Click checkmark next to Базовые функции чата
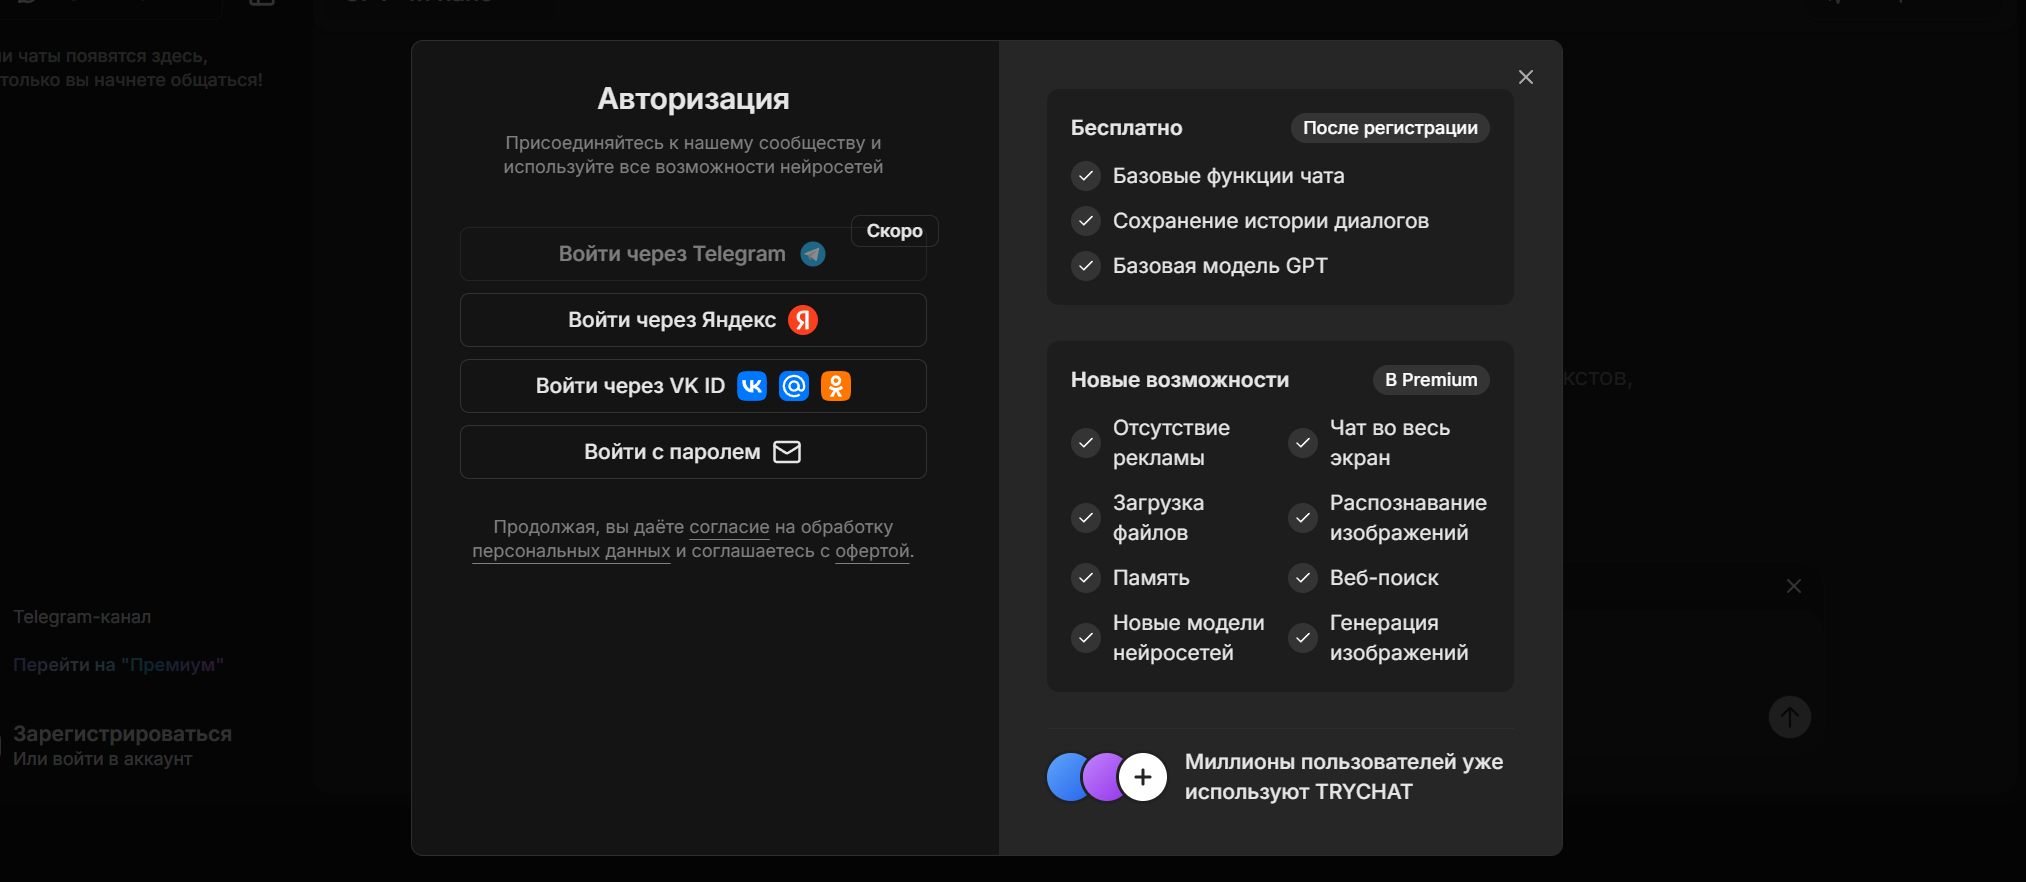Image resolution: width=2026 pixels, height=882 pixels. coord(1086,176)
